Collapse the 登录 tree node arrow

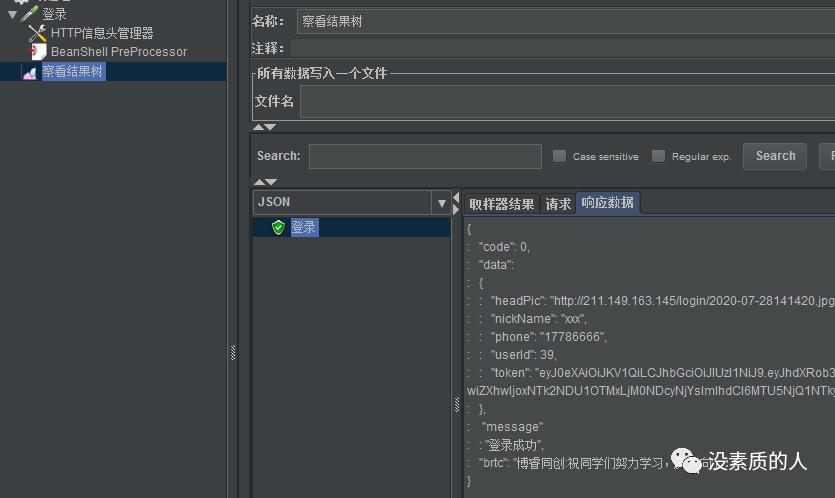point(13,14)
